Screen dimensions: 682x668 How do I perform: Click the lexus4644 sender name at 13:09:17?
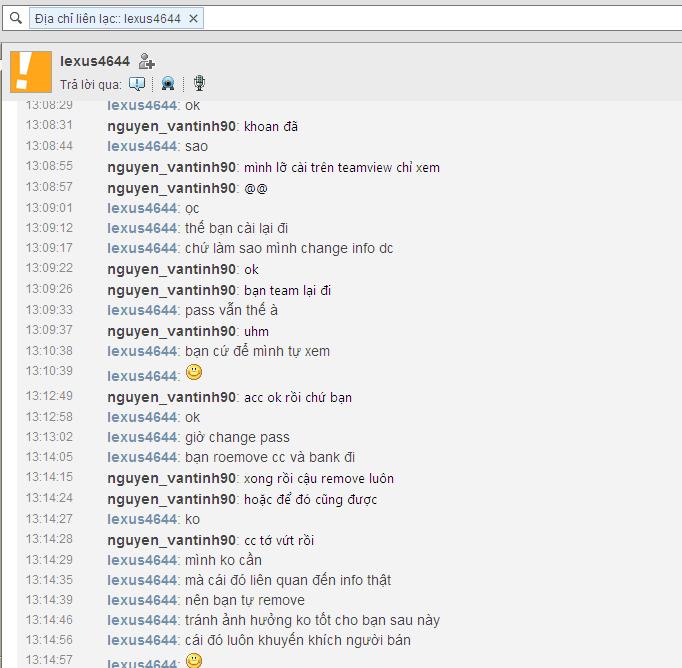[x=142, y=248]
